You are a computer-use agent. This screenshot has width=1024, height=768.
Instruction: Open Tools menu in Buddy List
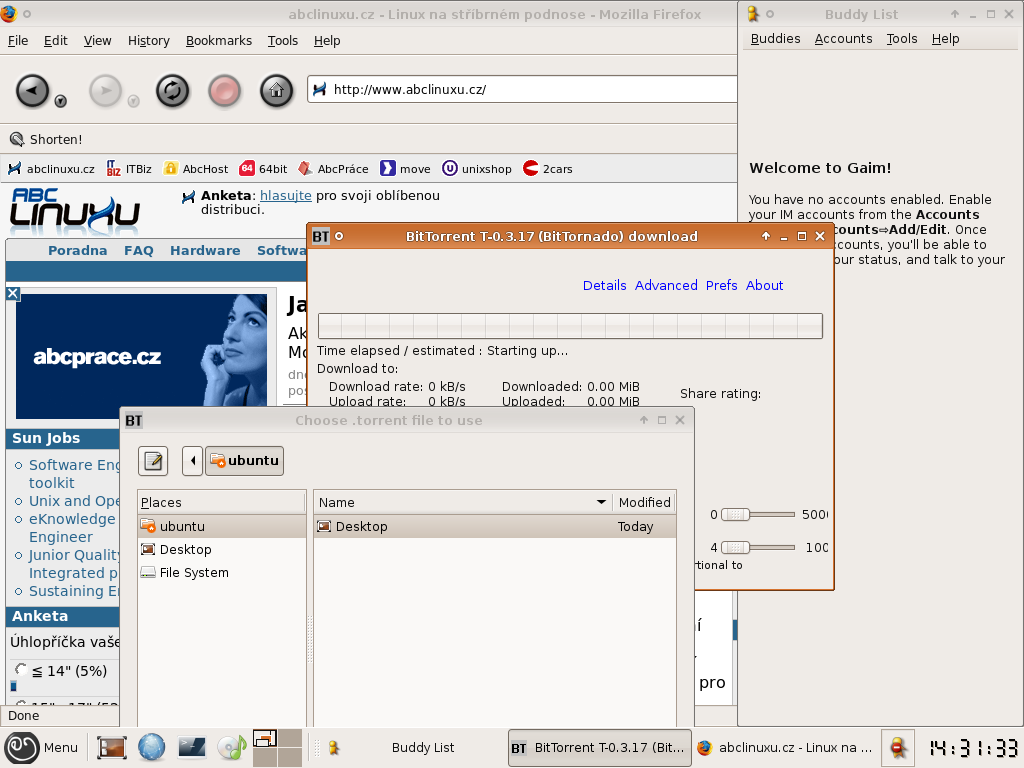(x=901, y=39)
